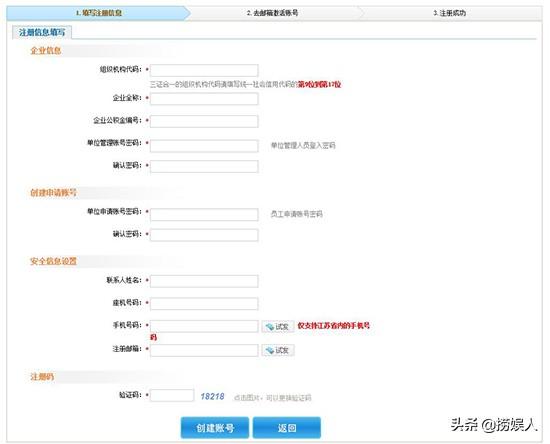Image resolution: width=550 pixels, height=444 pixels.
Task: Click the 创建账号 button
Action: (215, 428)
